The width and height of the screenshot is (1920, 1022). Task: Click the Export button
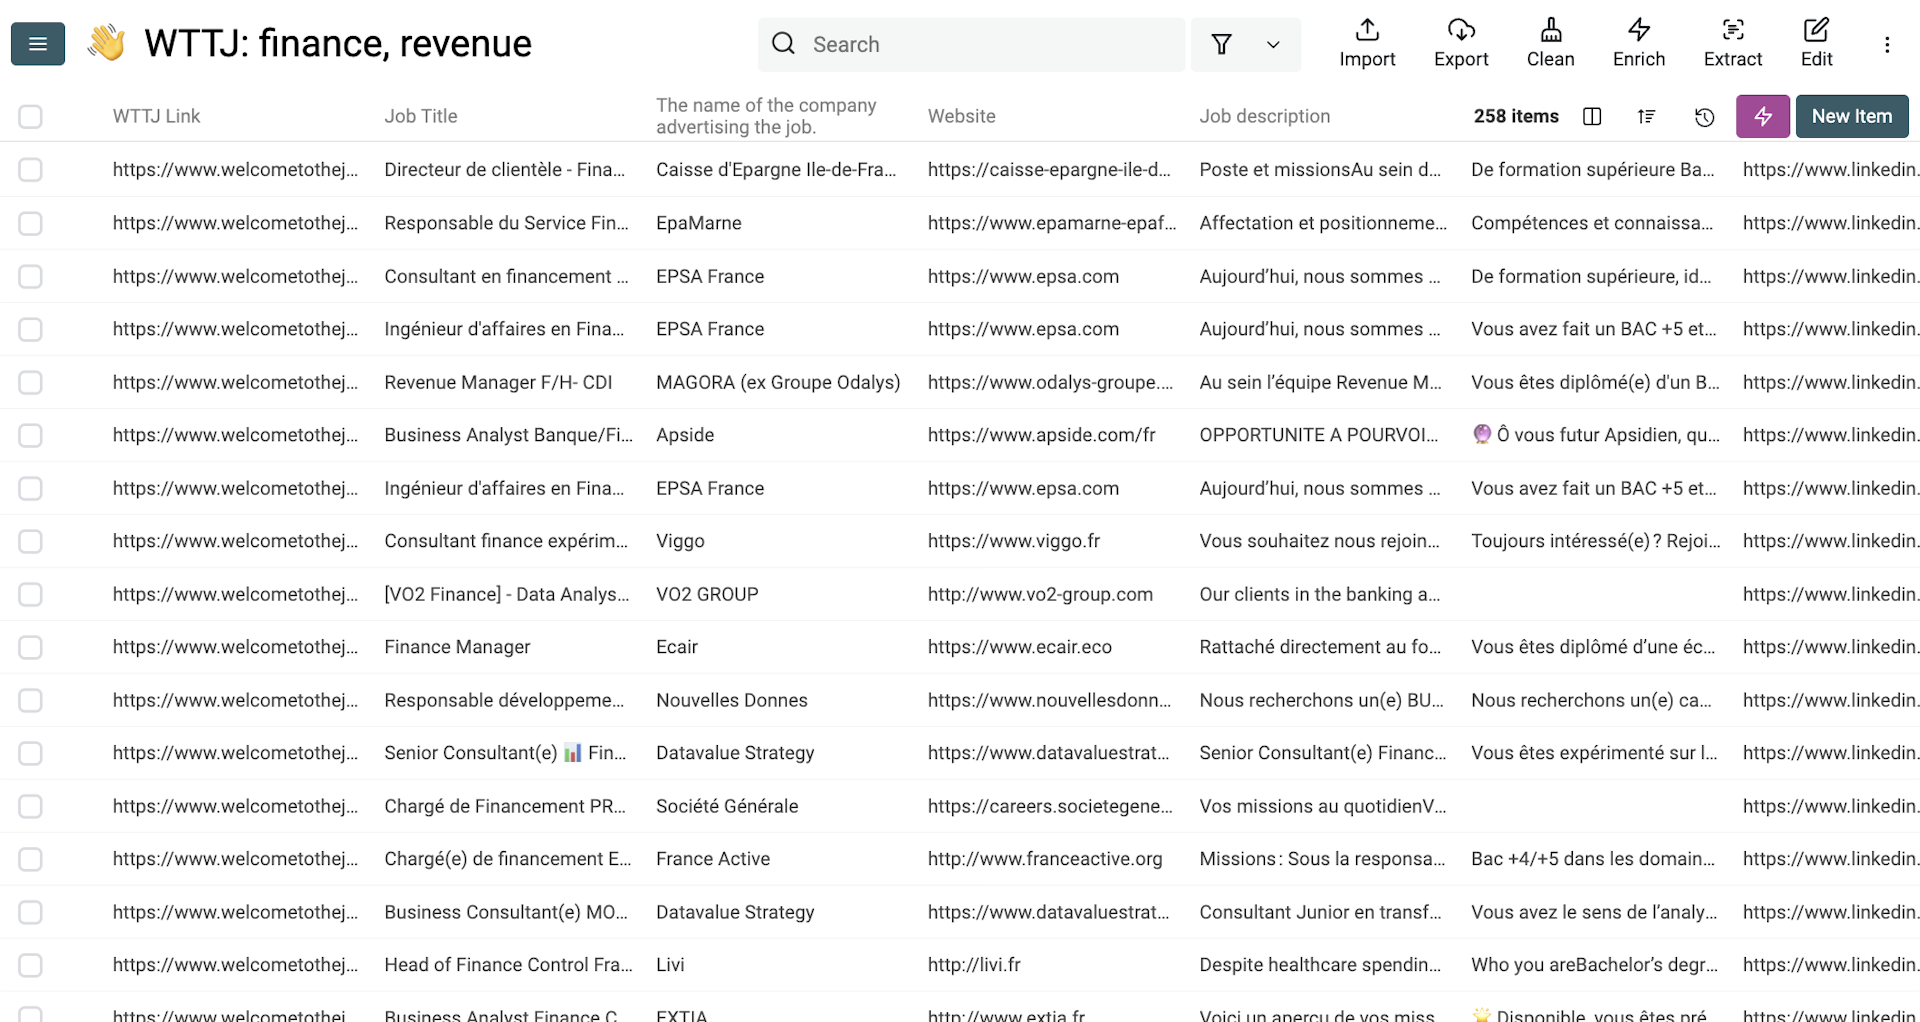[x=1461, y=44]
